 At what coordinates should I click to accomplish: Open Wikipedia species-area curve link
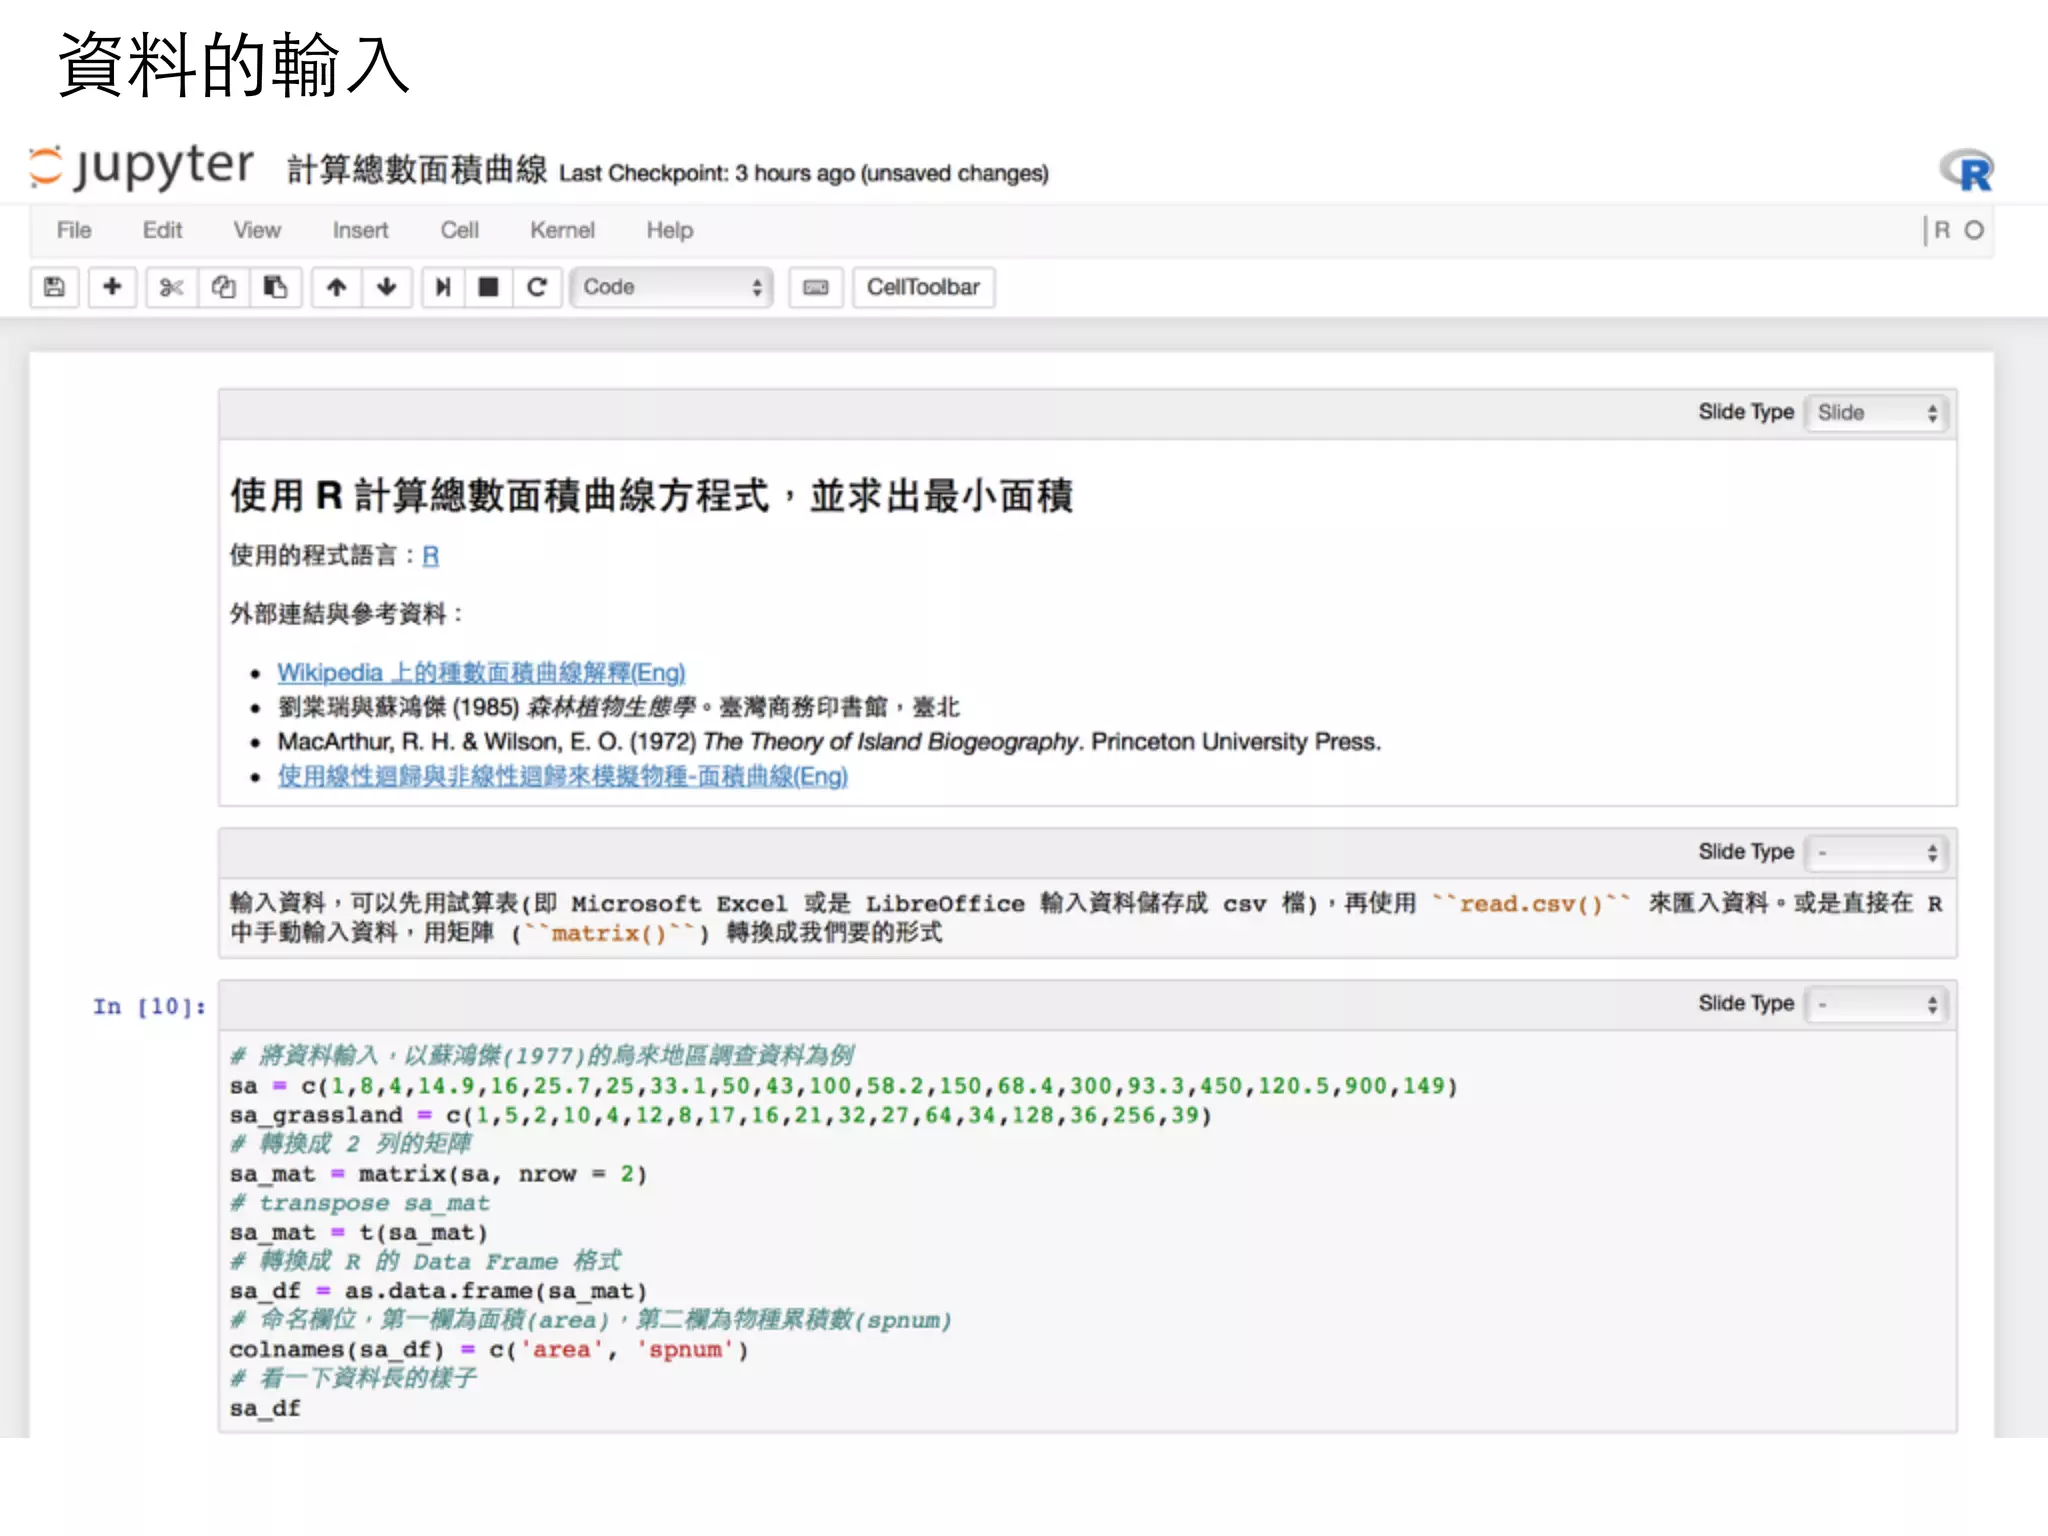point(481,673)
